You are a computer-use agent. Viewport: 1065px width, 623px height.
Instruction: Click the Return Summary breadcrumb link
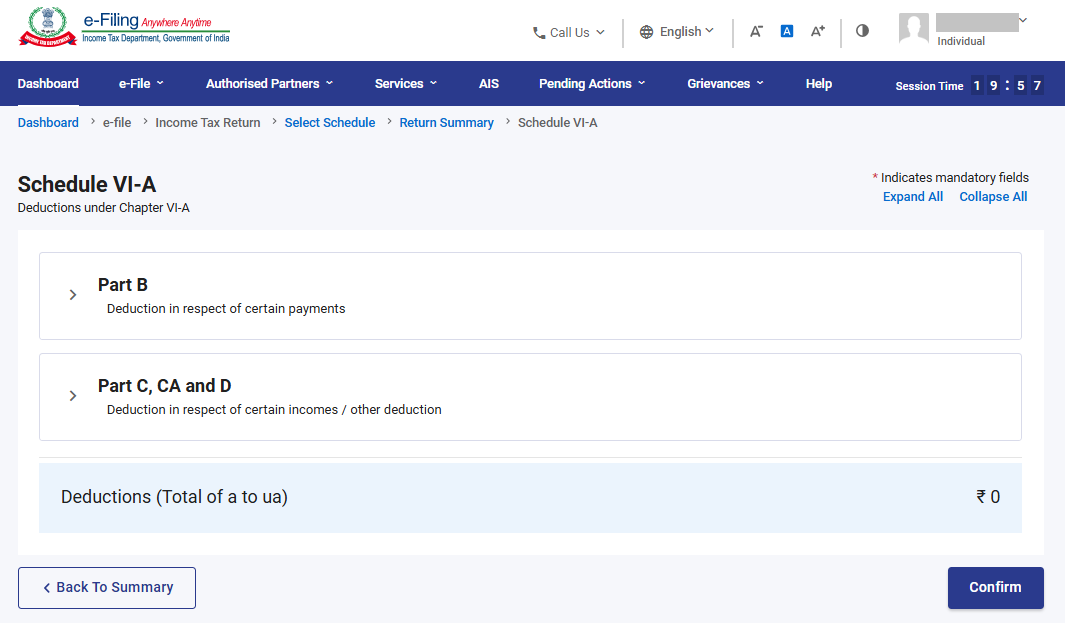tap(446, 122)
